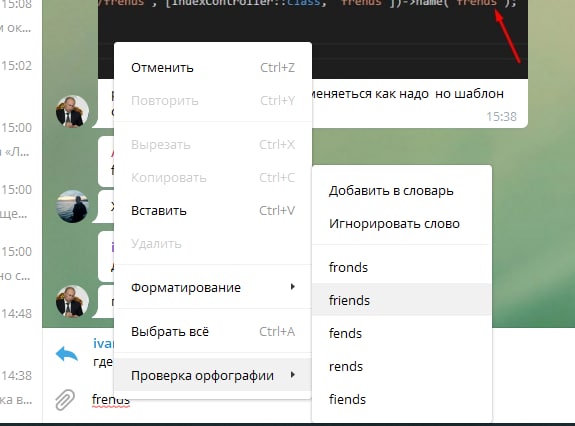Select the spelling suggestion rends
This screenshot has height=426, width=575.
click(402, 366)
